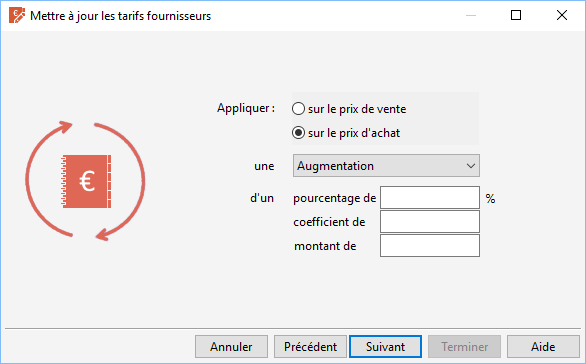586x364 pixels.
Task: Click into the 'coefficient de' field
Action: tap(430, 222)
